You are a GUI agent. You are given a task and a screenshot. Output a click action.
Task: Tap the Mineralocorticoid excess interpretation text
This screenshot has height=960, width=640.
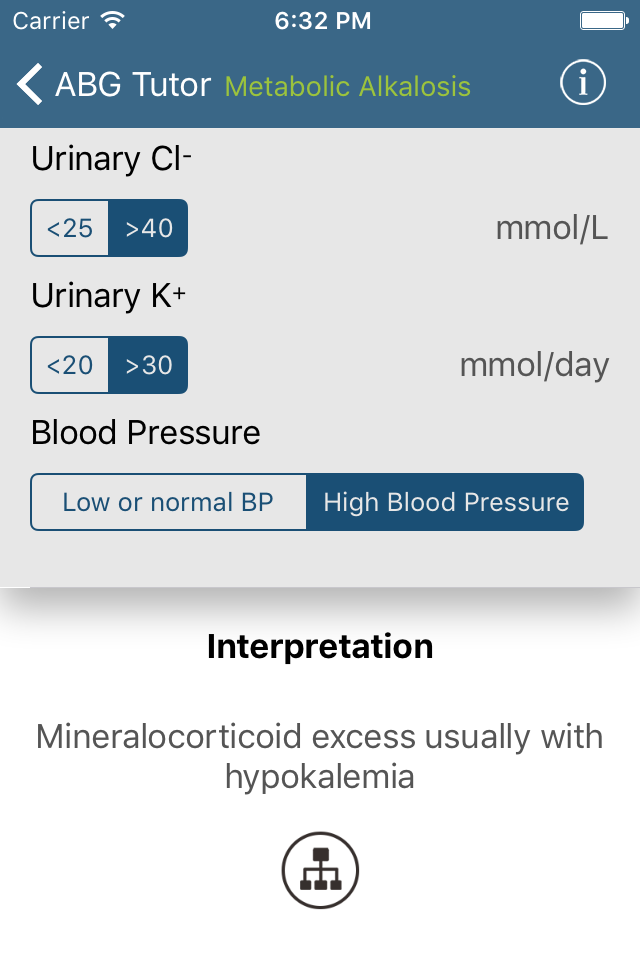pyautogui.click(x=320, y=756)
